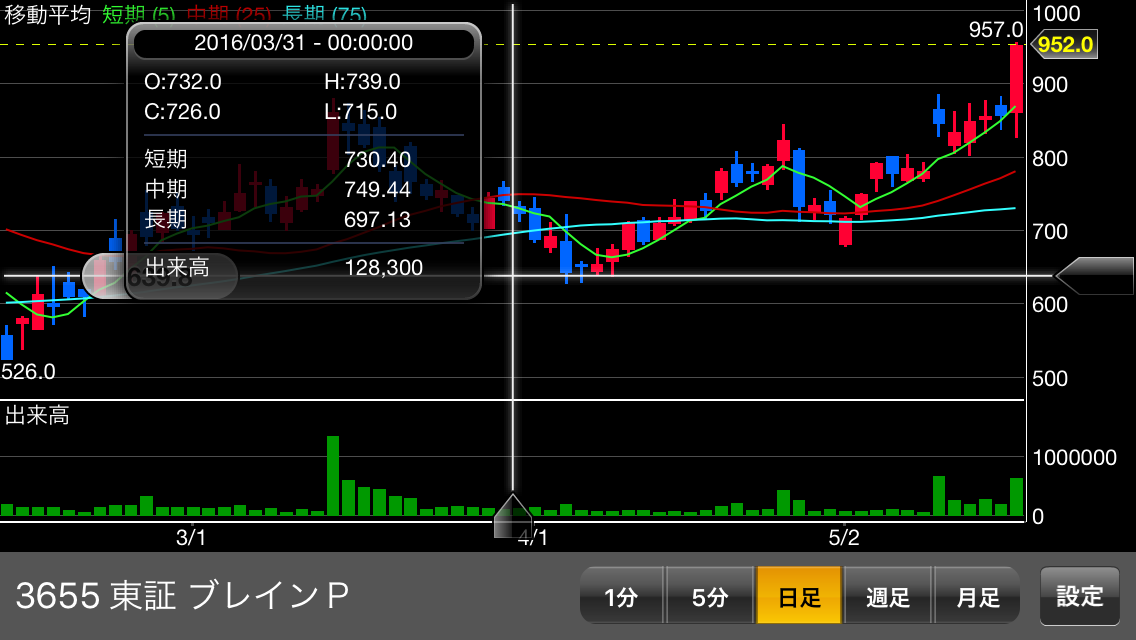Tap the tallest green volume bar

click(333, 476)
